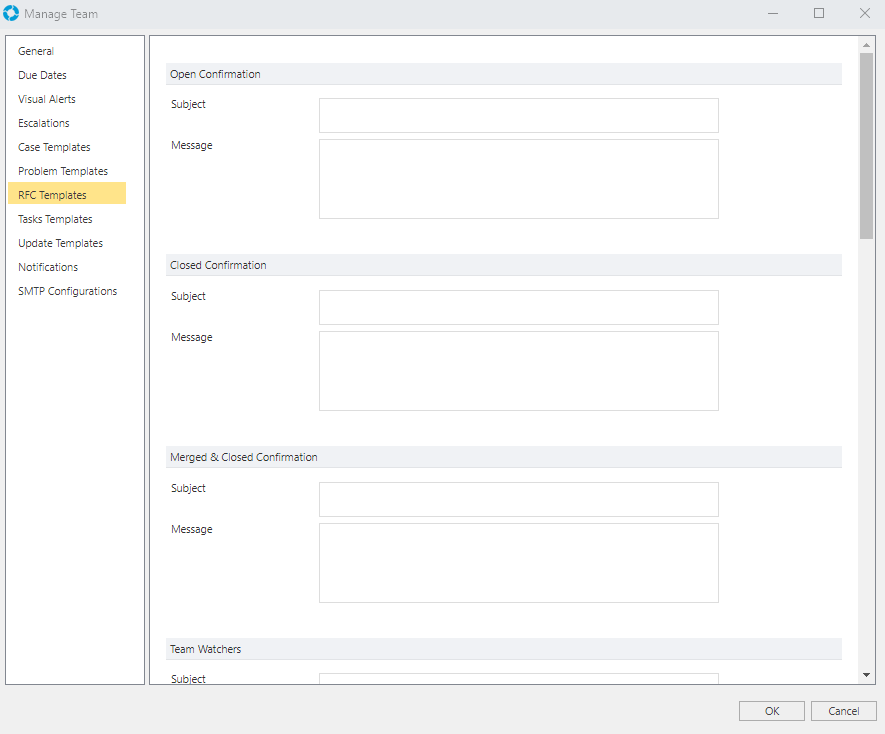Click the scrollbar down arrow

click(x=866, y=676)
